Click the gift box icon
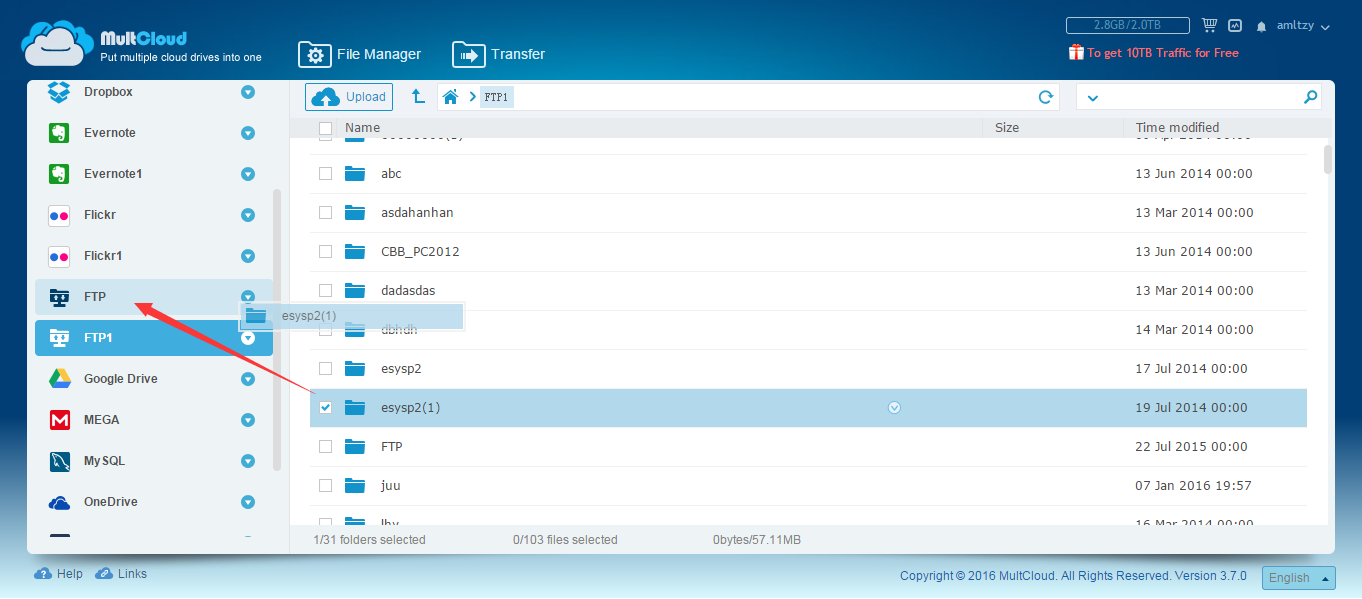This screenshot has height=599, width=1362. 1076,52
